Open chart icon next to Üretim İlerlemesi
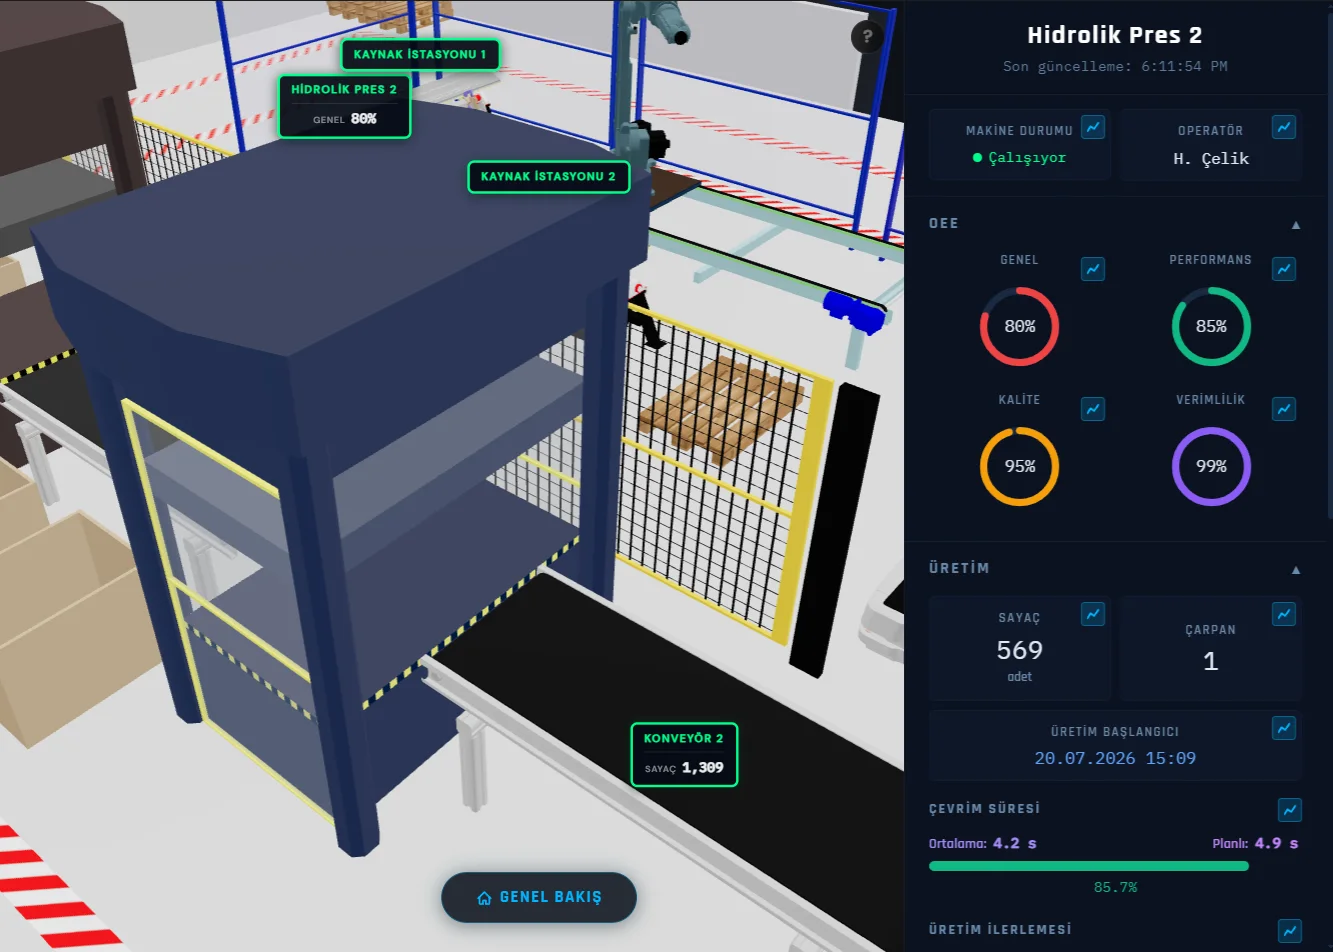The height and width of the screenshot is (952, 1333). coord(1290,930)
